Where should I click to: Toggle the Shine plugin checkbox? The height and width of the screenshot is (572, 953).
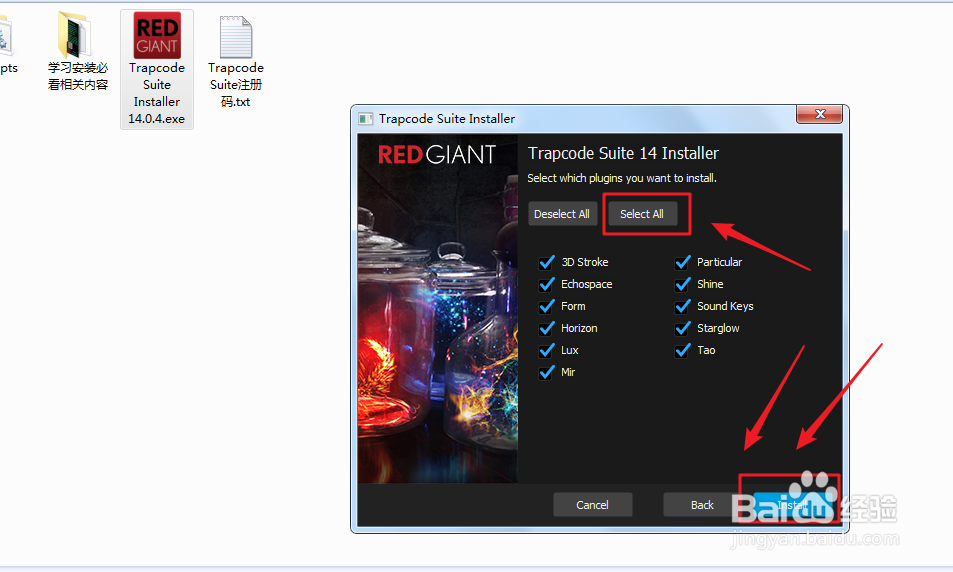[683, 284]
